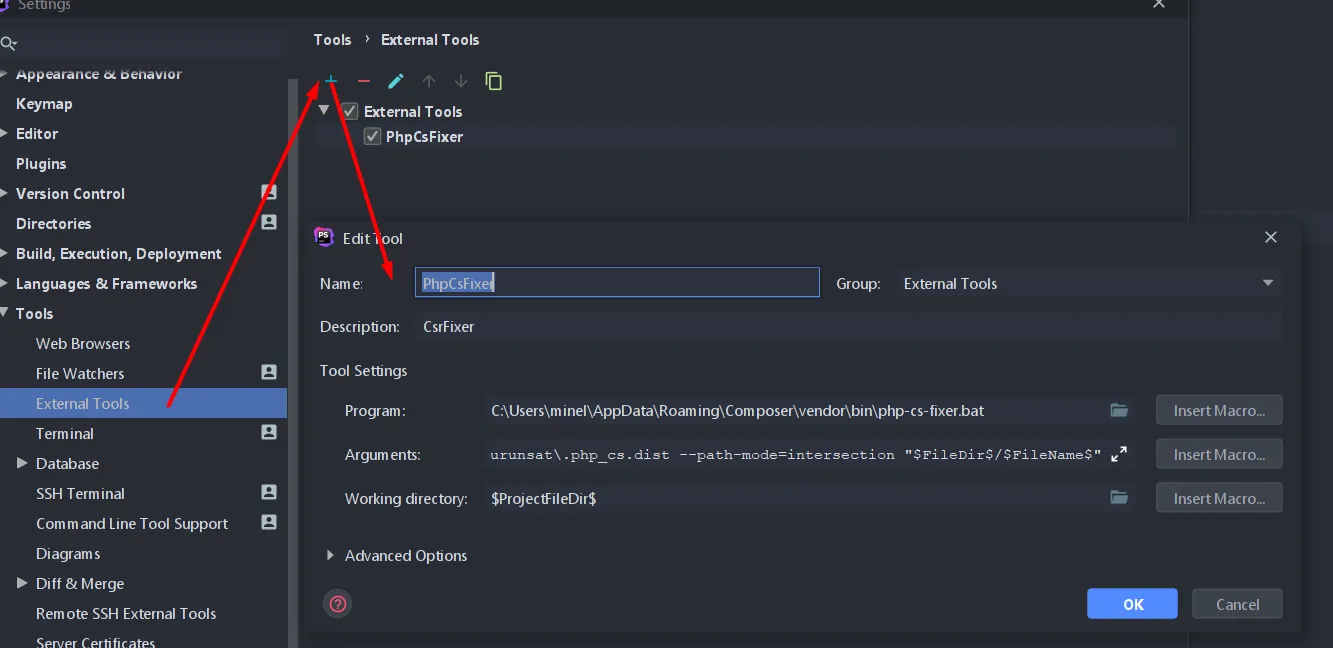Edit tool using the pencil icon

[396, 81]
